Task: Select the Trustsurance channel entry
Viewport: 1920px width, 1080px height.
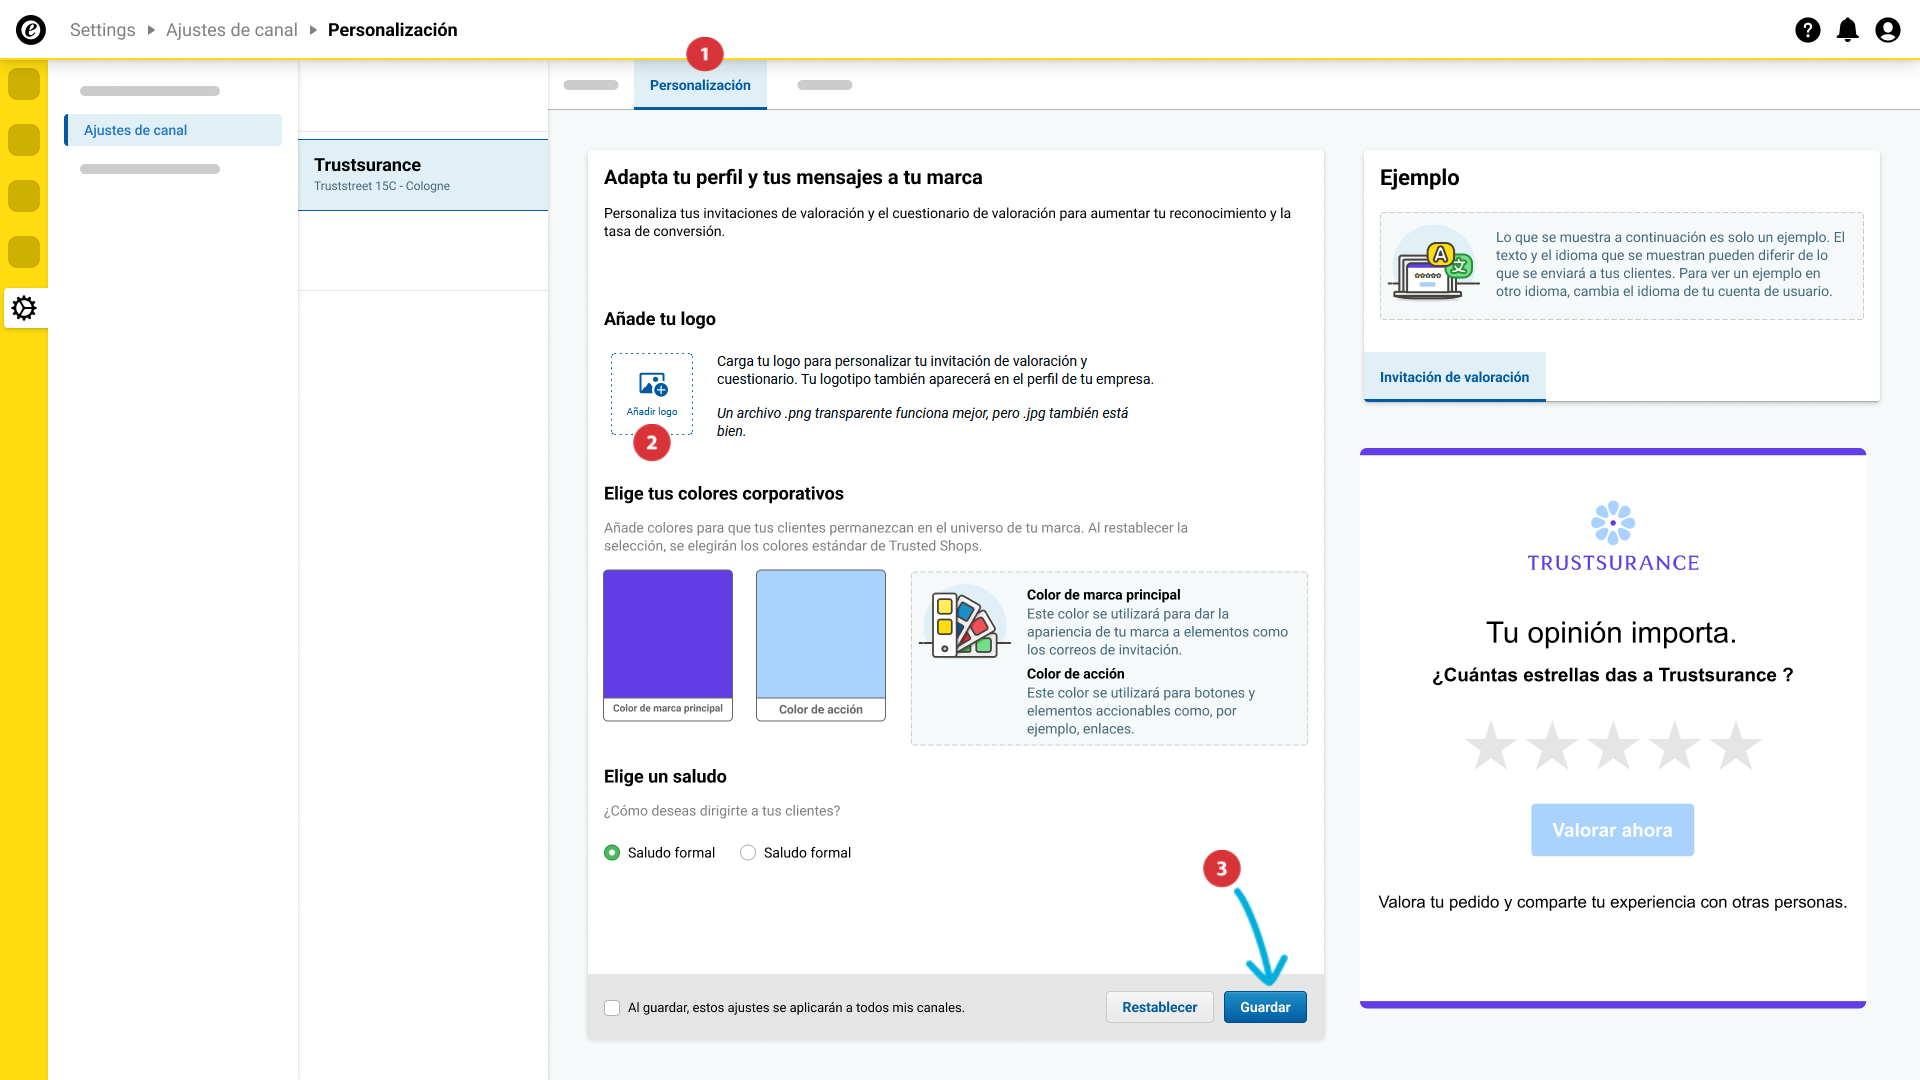Action: (x=423, y=175)
